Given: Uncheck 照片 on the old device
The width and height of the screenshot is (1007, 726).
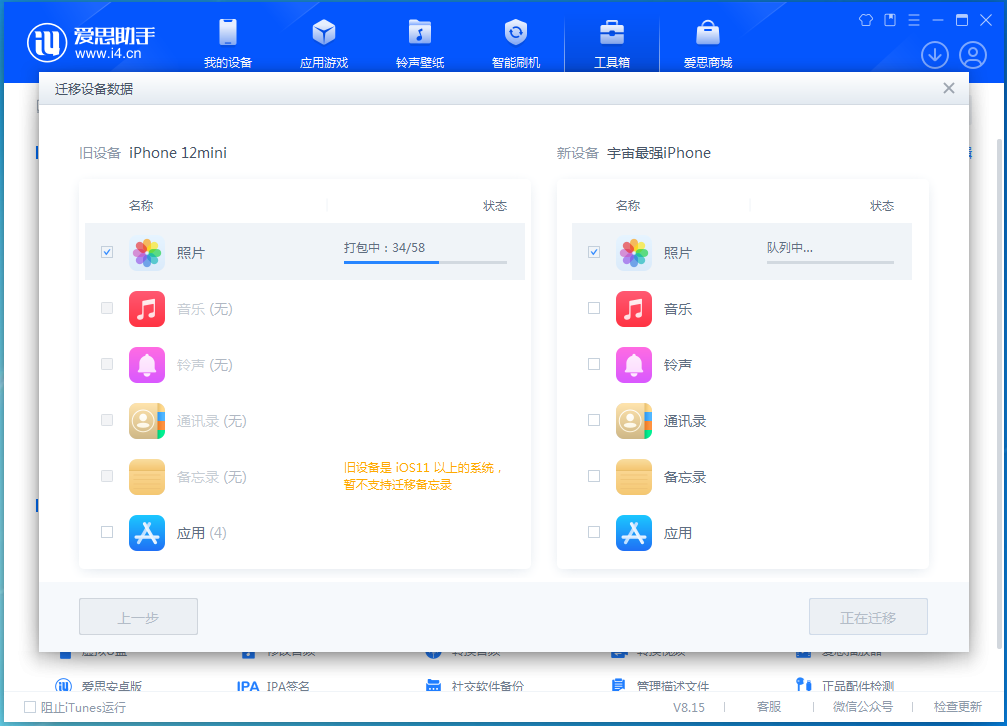Looking at the screenshot, I should point(107,252).
